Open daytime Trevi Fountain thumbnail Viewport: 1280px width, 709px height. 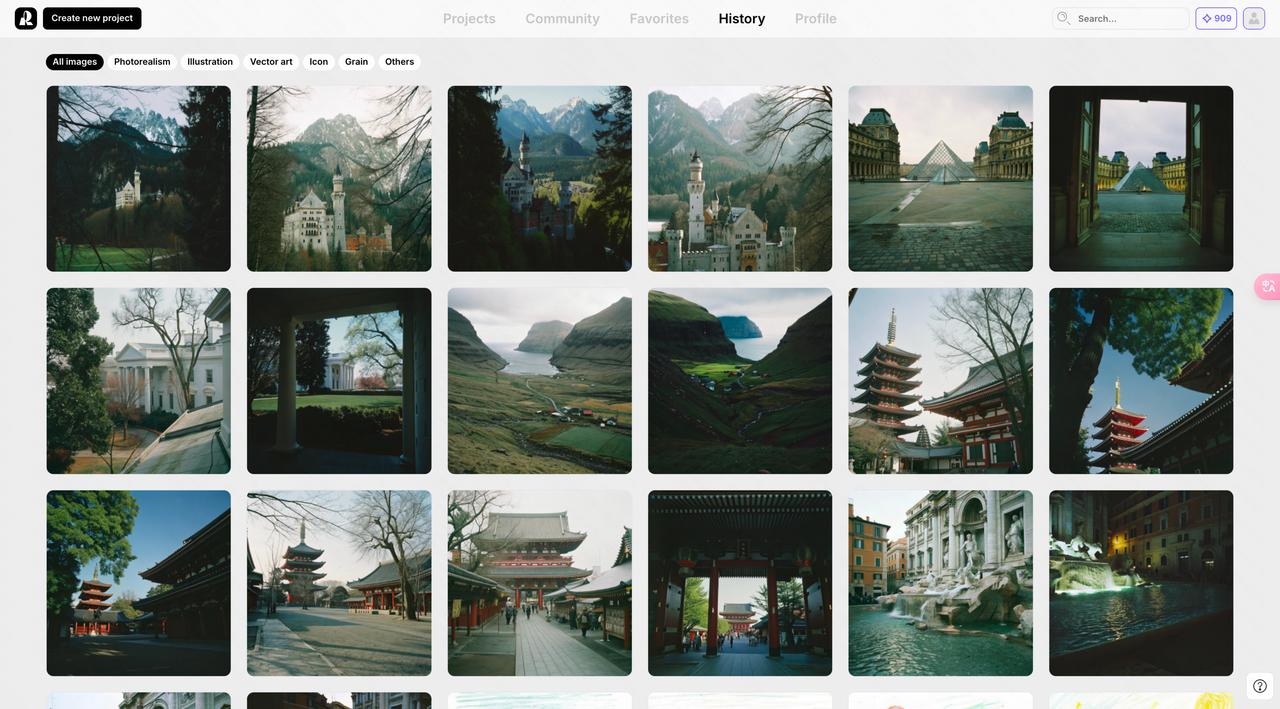tap(941, 583)
